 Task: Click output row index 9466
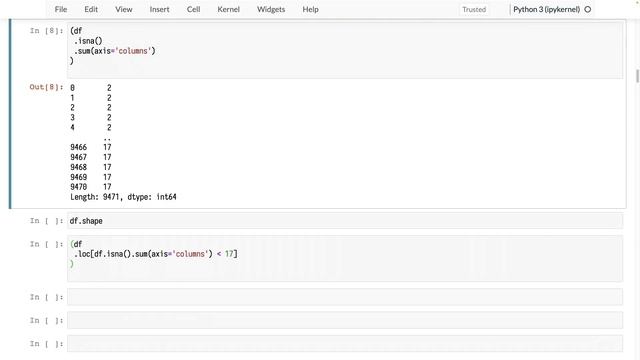click(x=78, y=147)
